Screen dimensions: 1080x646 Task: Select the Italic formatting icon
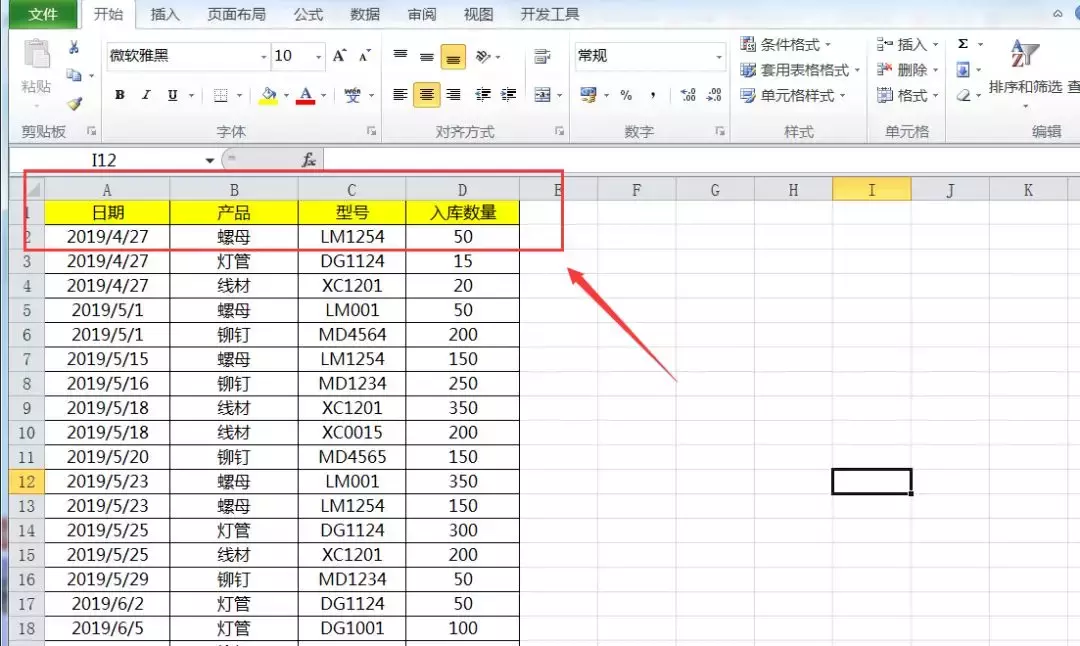(x=146, y=94)
